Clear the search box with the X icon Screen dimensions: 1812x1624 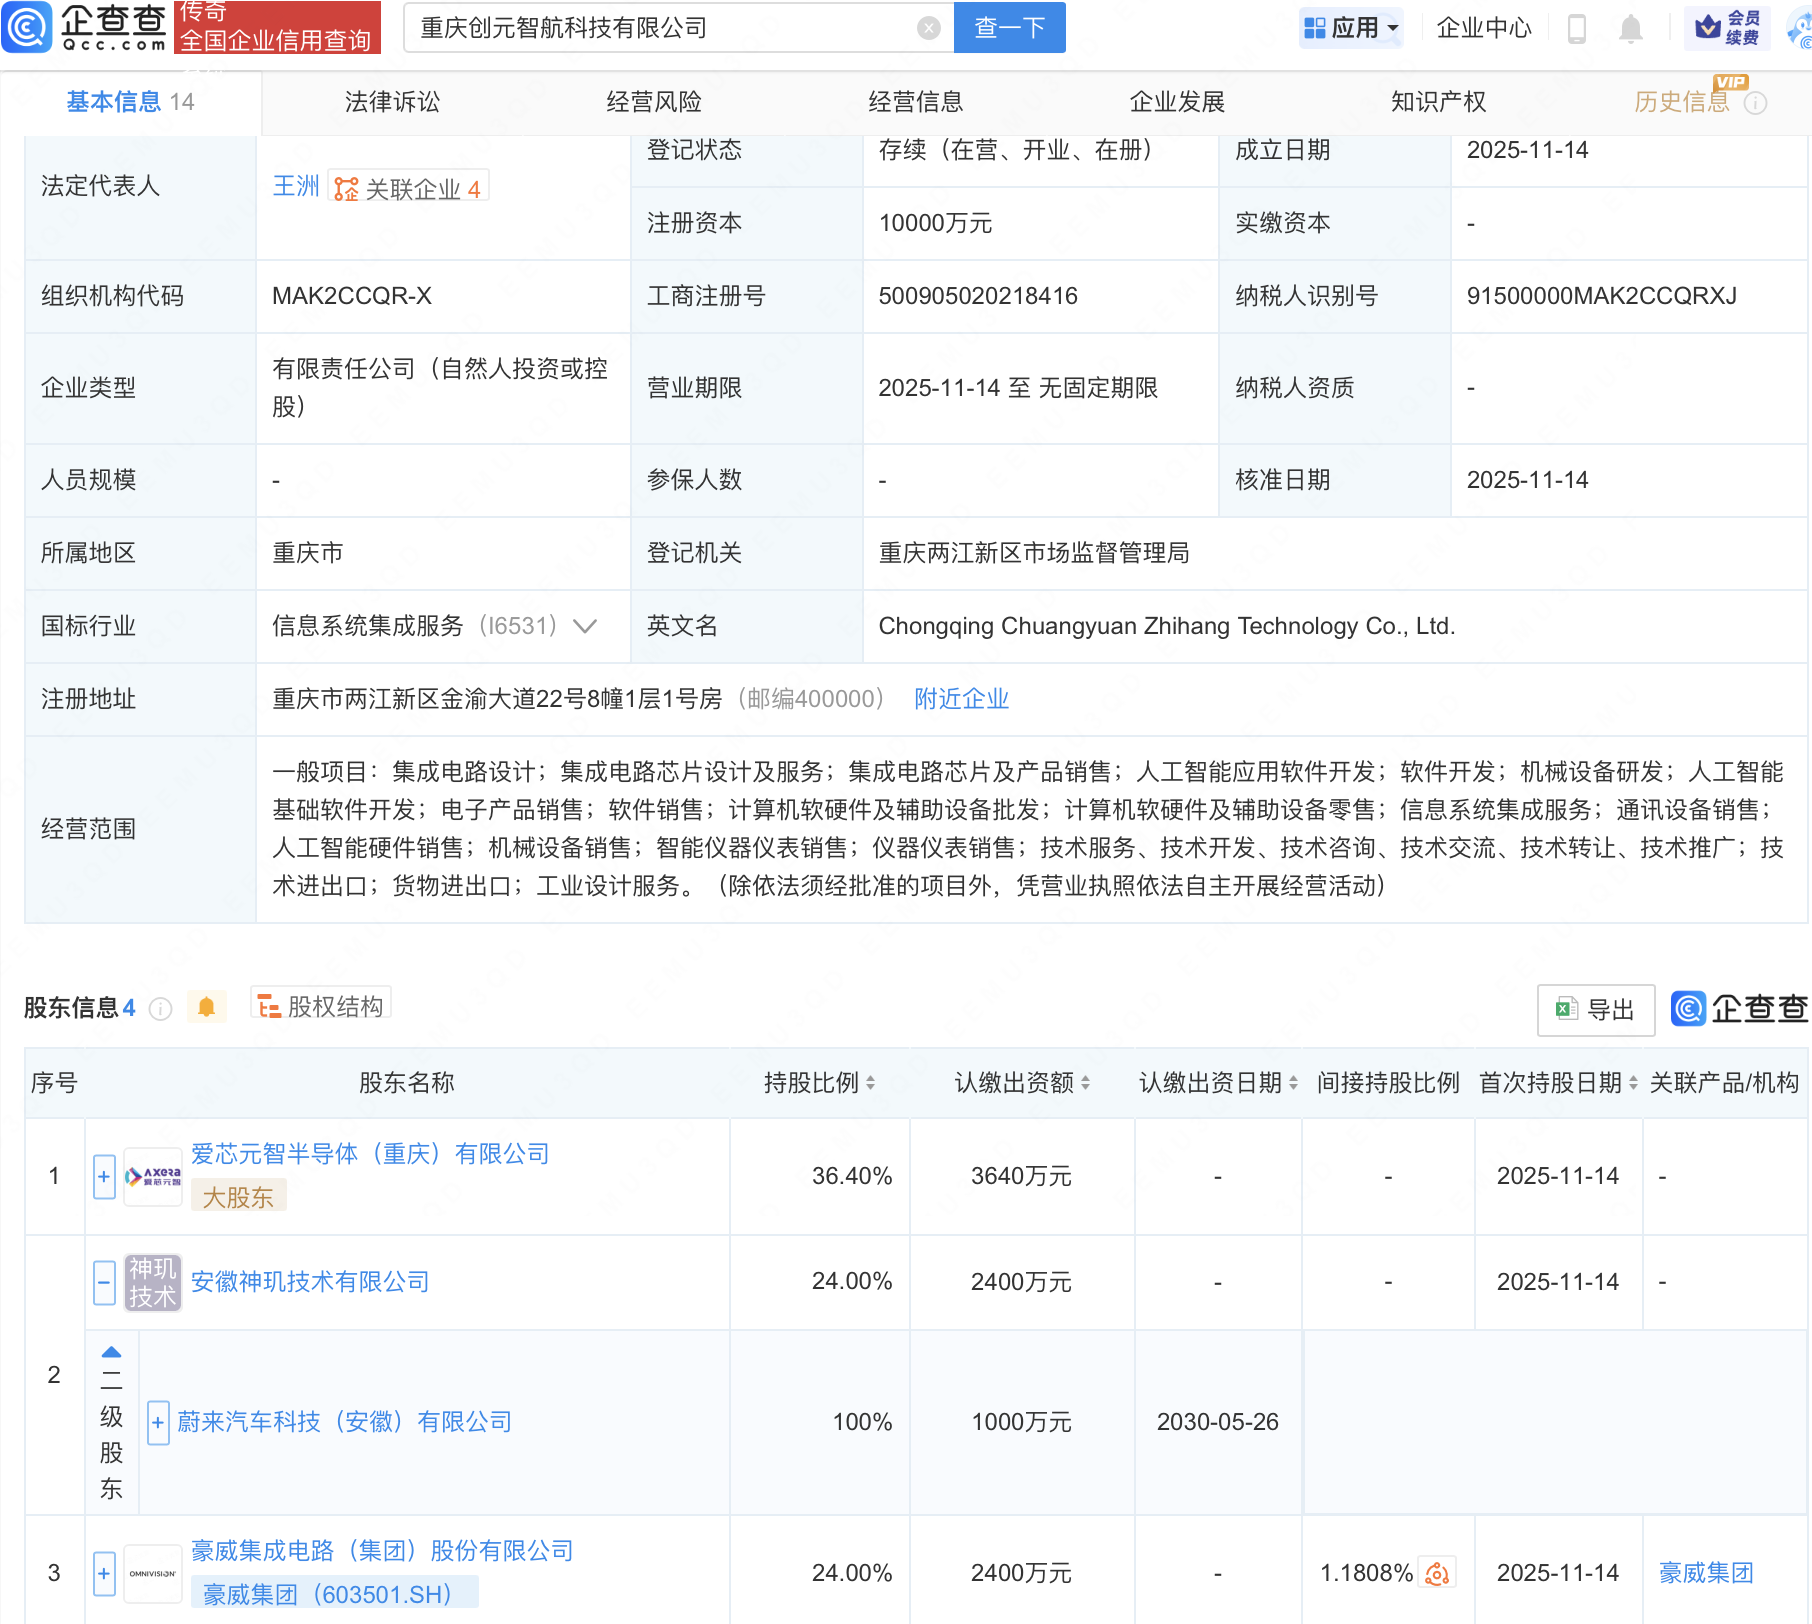pyautogui.click(x=928, y=28)
